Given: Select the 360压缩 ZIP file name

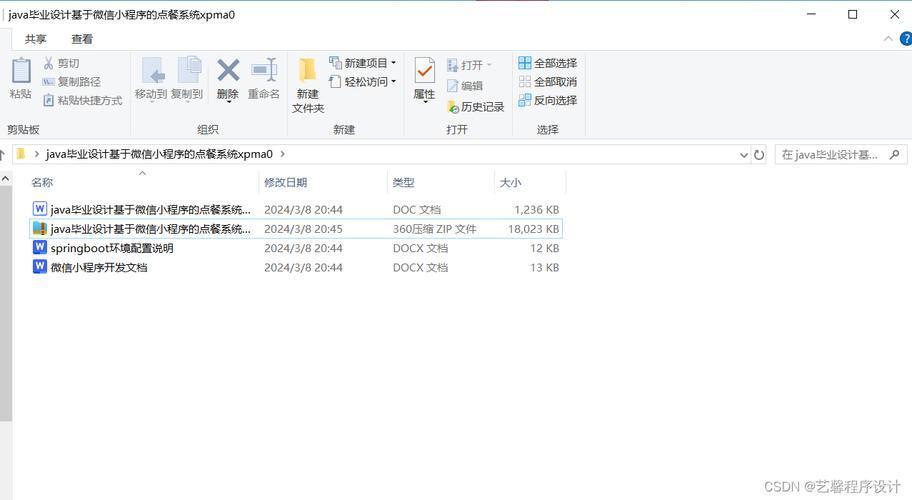Looking at the screenshot, I should 151,229.
